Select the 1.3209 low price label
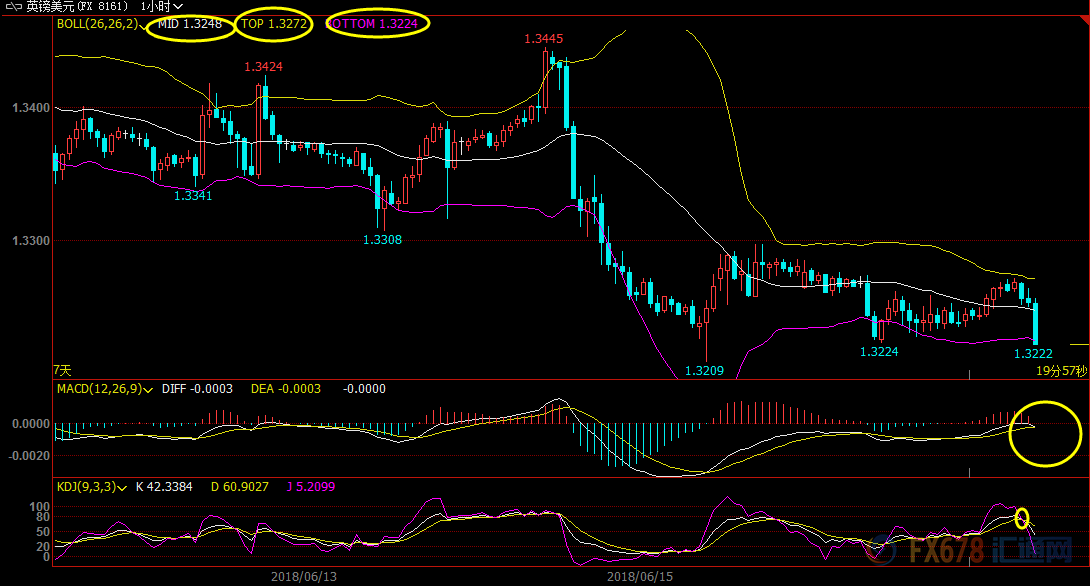 703,371
